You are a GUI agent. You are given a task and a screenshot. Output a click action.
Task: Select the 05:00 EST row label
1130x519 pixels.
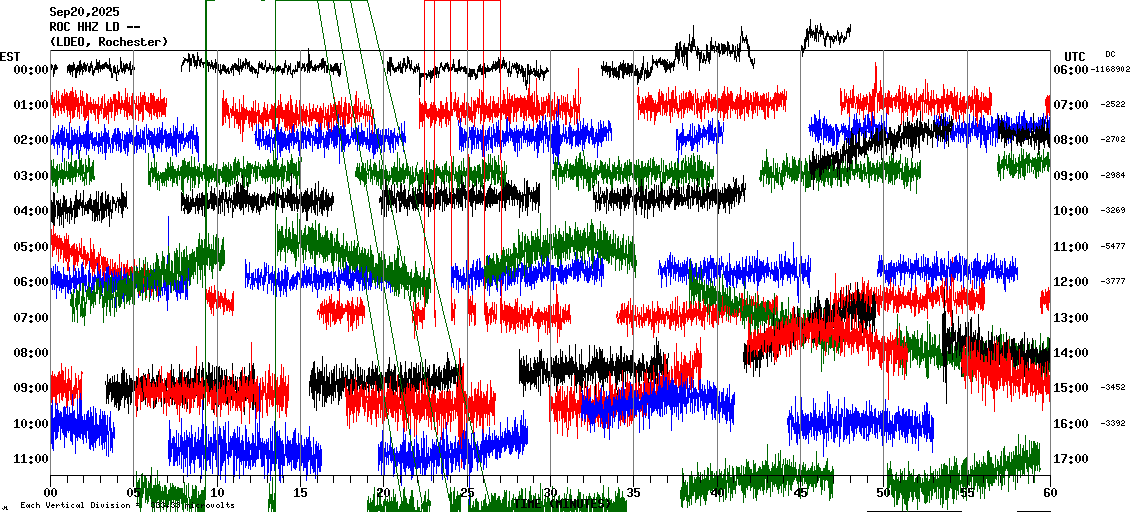(28, 246)
